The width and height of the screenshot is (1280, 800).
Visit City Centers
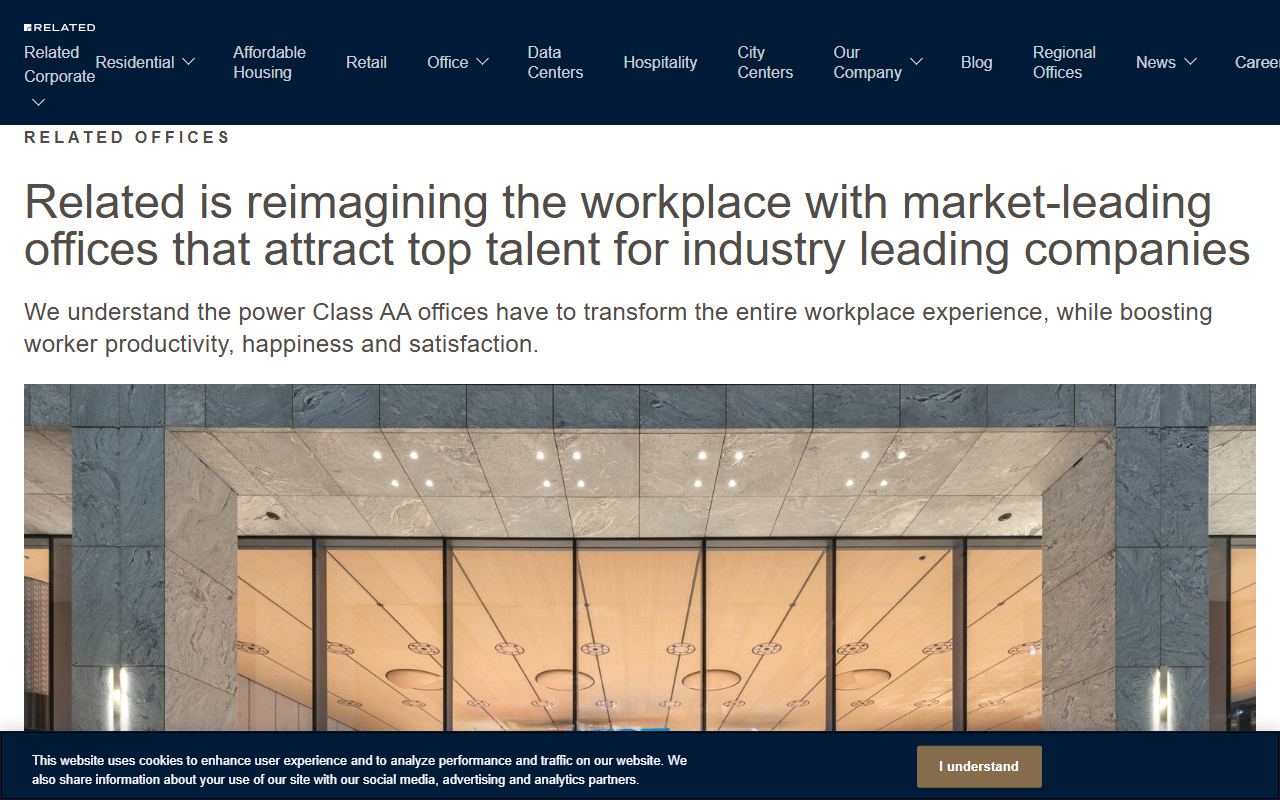[x=765, y=62]
